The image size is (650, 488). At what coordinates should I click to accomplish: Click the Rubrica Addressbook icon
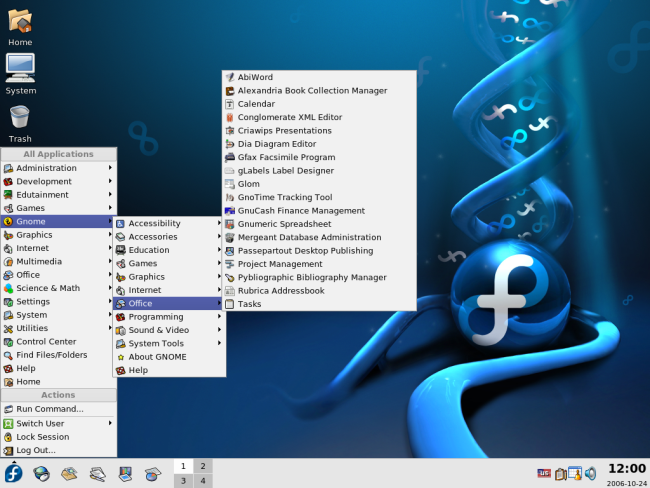click(x=230, y=291)
